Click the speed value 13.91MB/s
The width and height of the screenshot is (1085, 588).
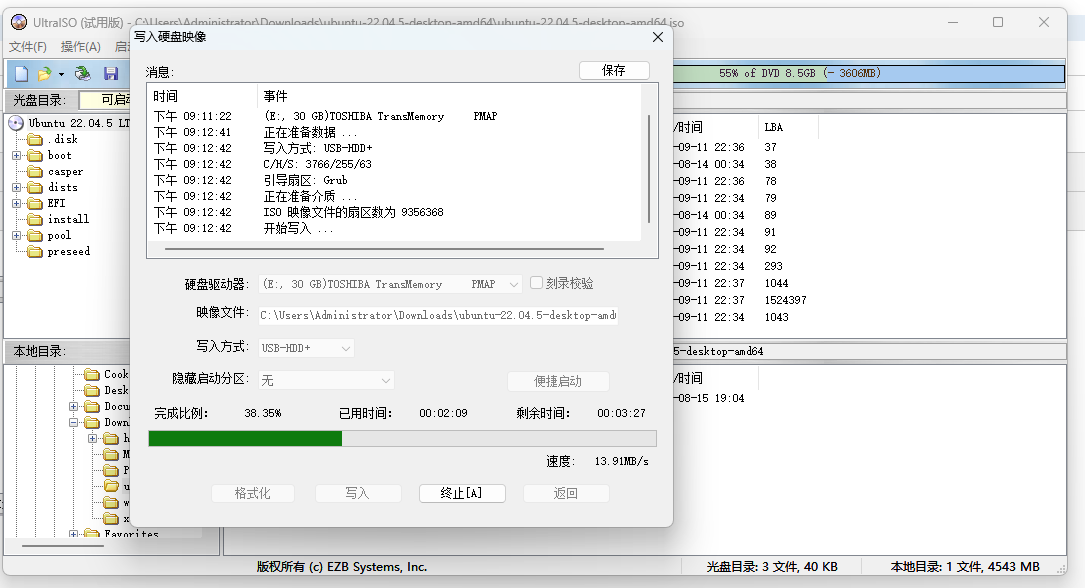click(621, 461)
